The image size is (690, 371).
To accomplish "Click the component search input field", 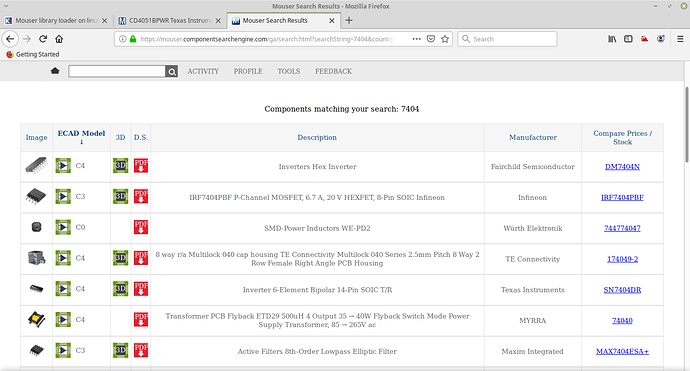I will (117, 71).
